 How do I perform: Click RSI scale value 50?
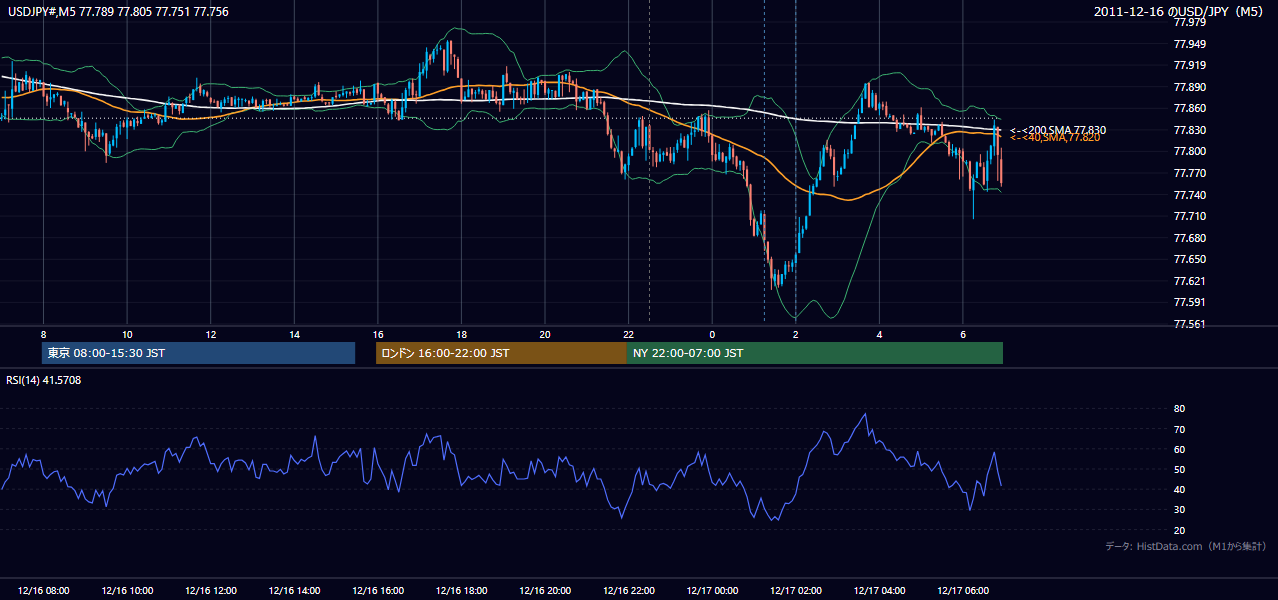(x=1179, y=469)
